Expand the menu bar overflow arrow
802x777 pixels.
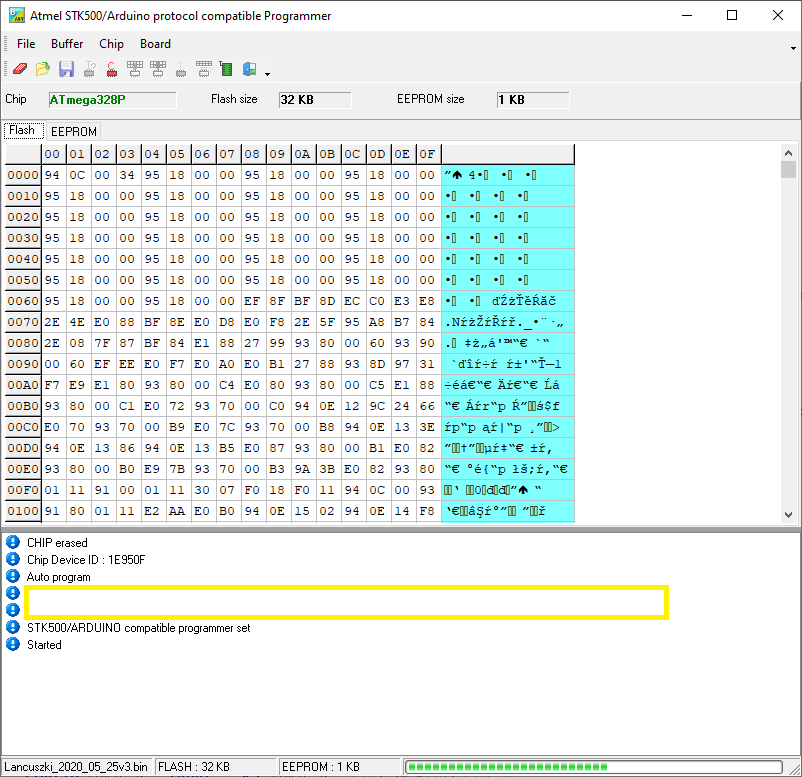(793, 48)
